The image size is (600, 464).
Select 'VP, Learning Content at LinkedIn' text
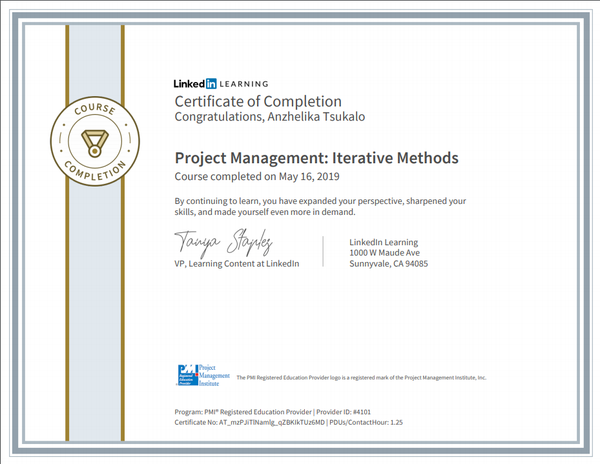[x=237, y=264]
